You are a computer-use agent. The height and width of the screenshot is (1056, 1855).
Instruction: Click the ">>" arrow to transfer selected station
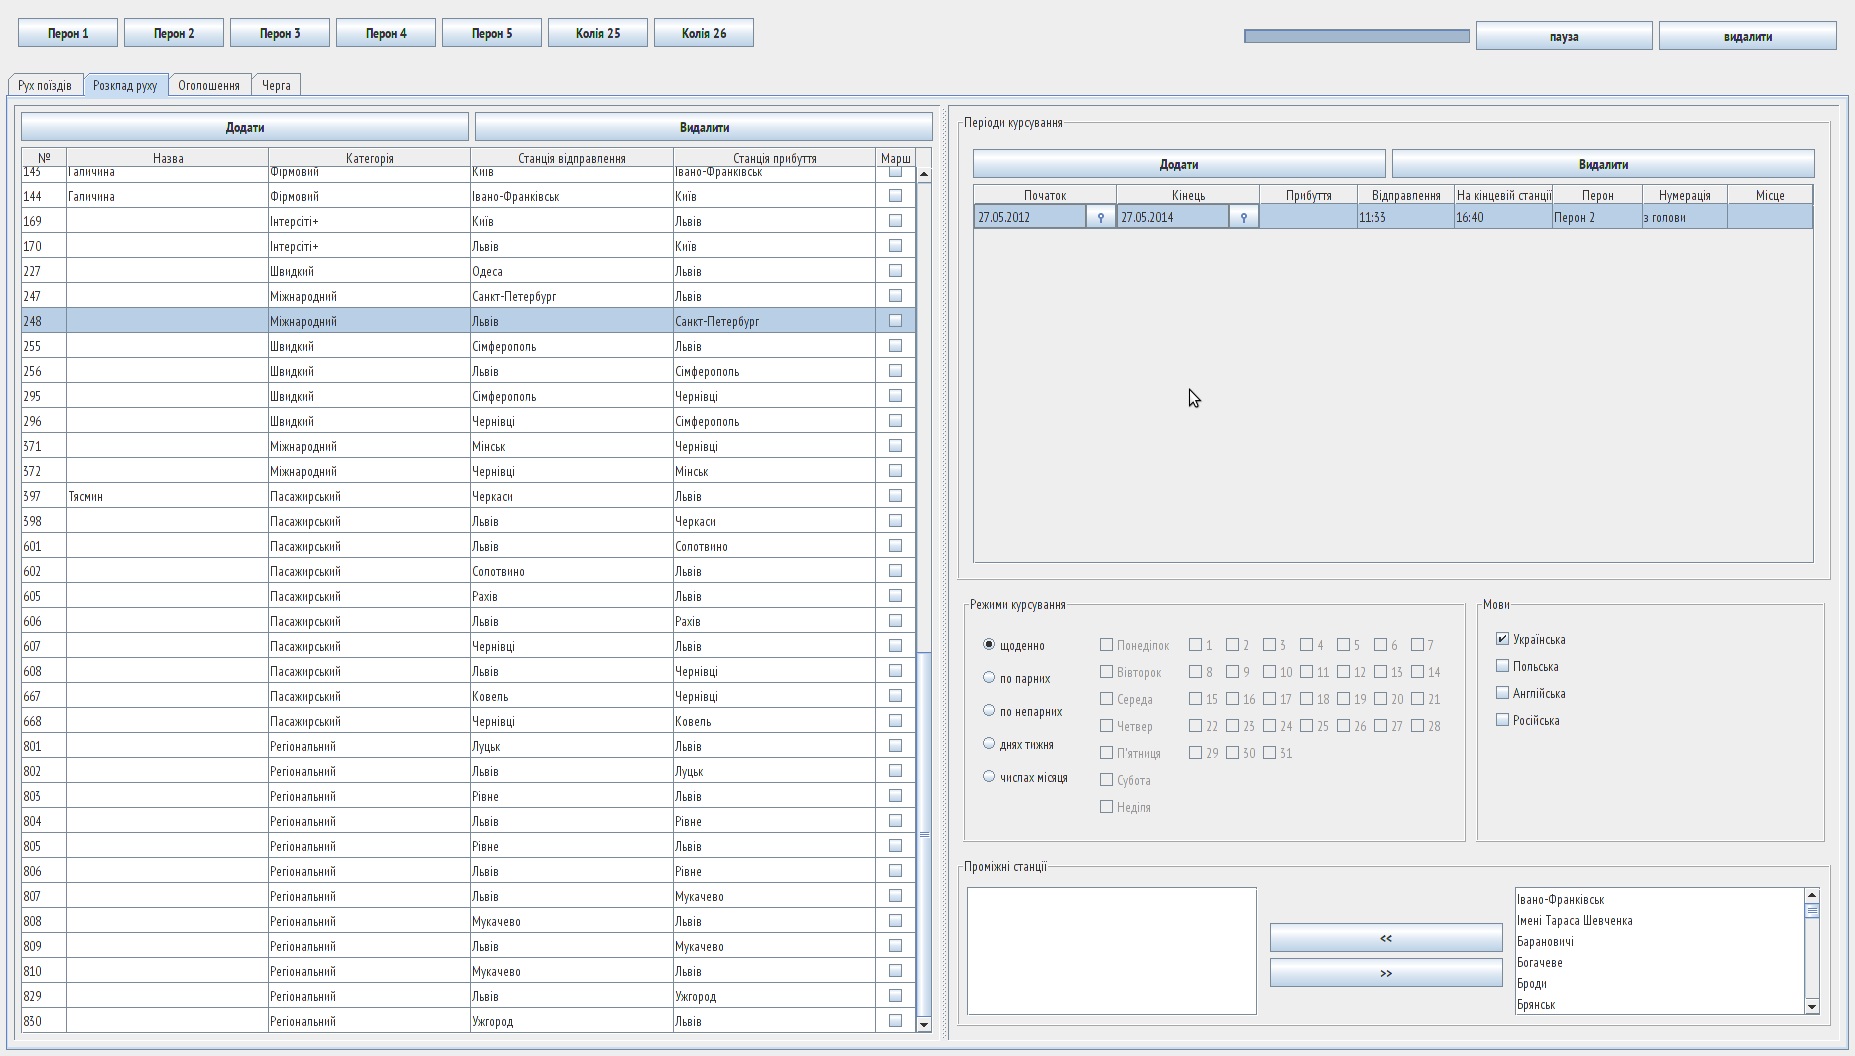pos(1385,972)
